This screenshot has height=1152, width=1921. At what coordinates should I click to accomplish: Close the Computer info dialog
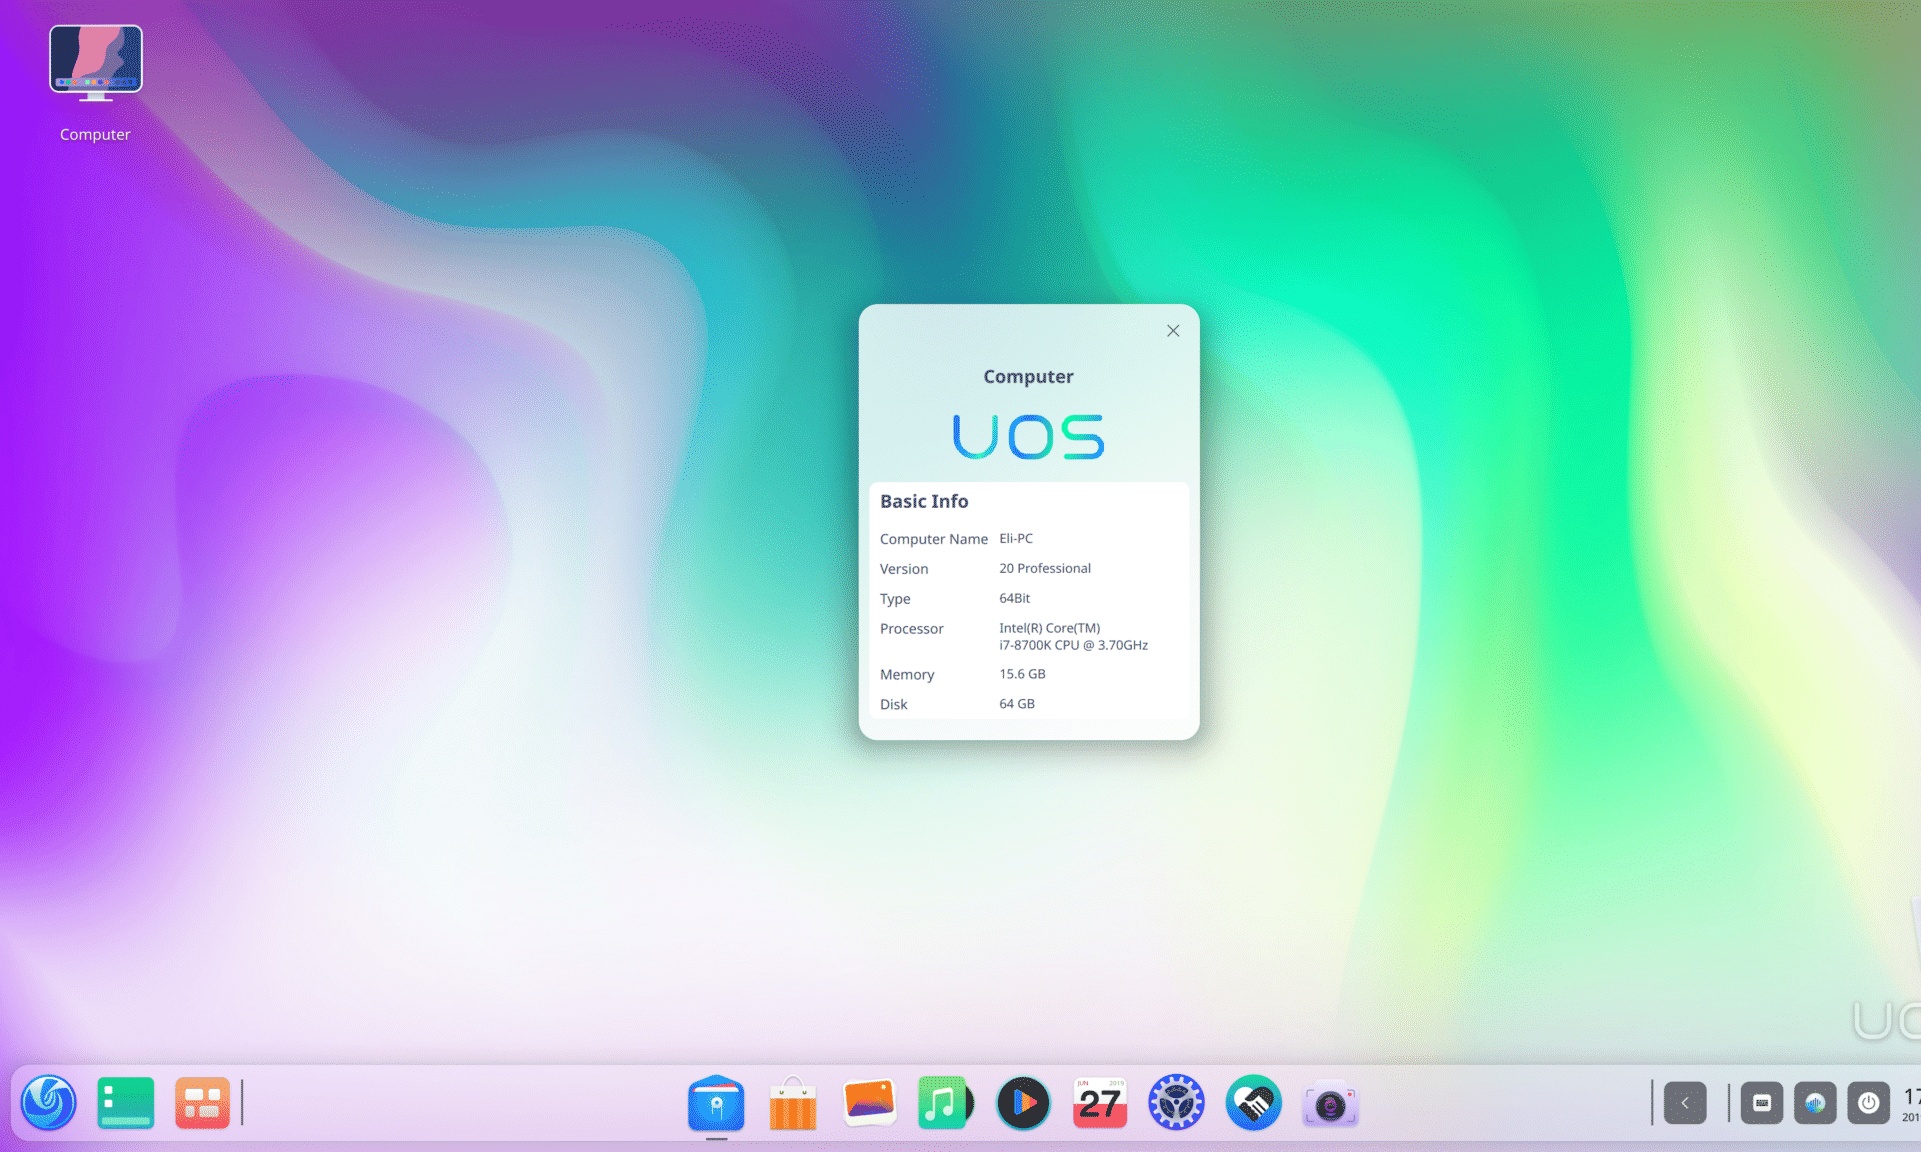[1172, 329]
